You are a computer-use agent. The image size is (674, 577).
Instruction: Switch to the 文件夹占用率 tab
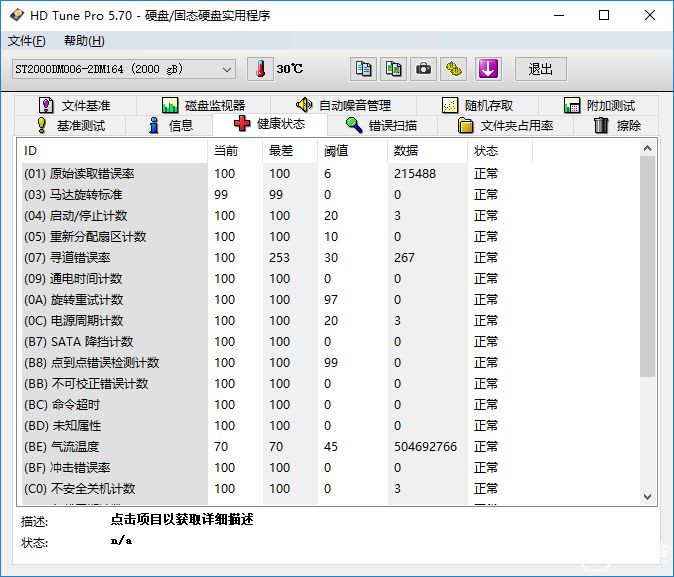point(505,126)
